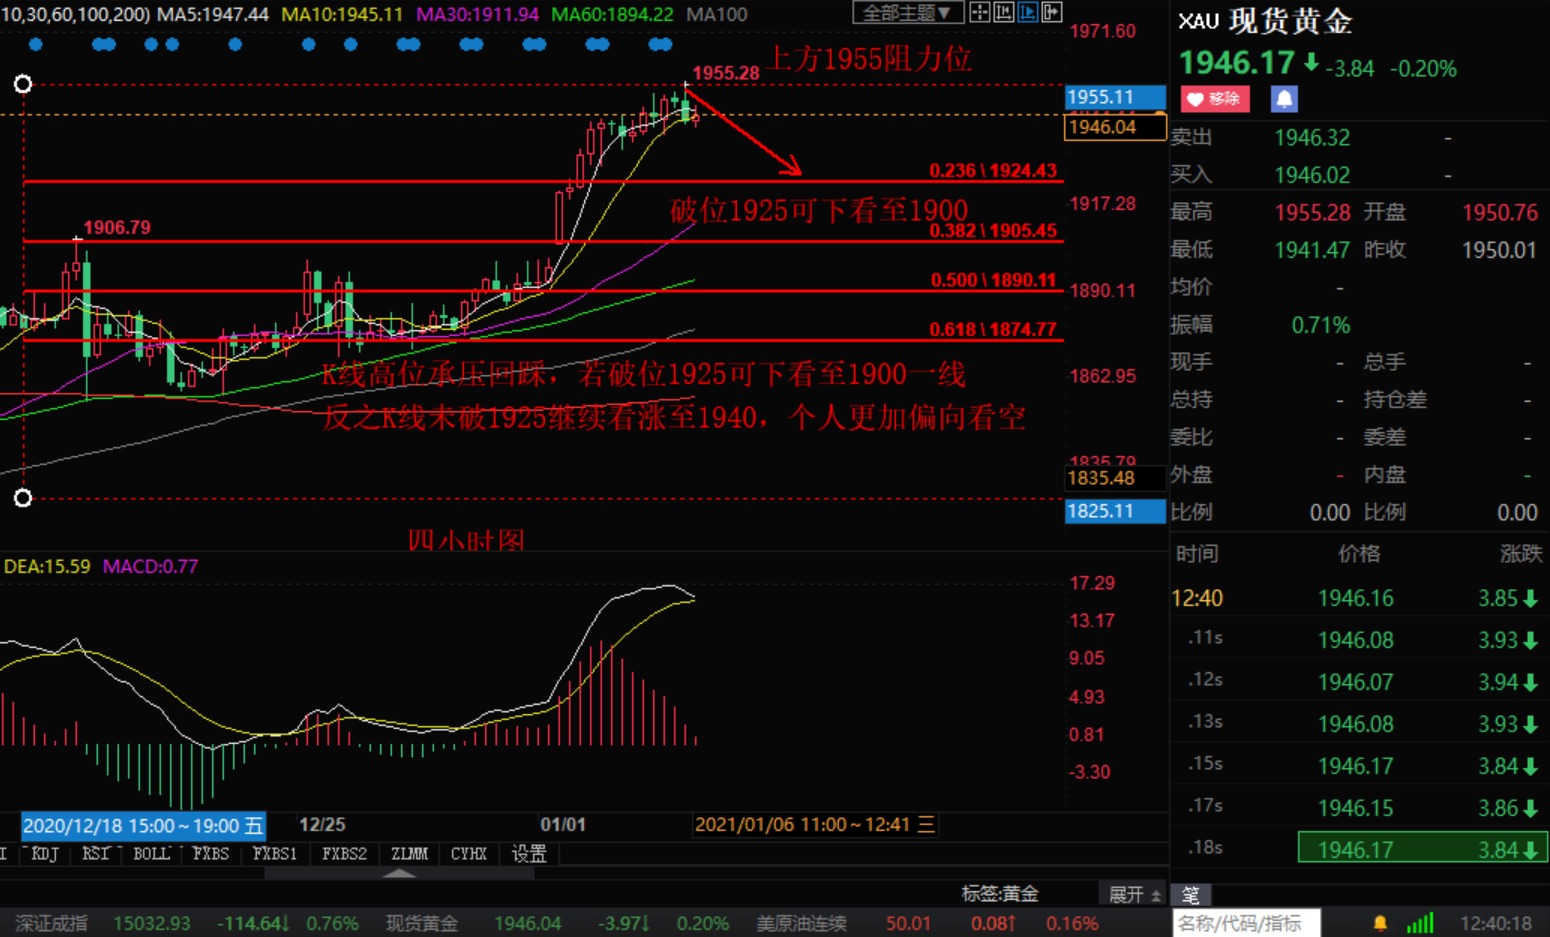The width and height of the screenshot is (1550, 937).
Task: Click the 0.236 Fibonacci level label 1924.43
Action: pos(993,170)
